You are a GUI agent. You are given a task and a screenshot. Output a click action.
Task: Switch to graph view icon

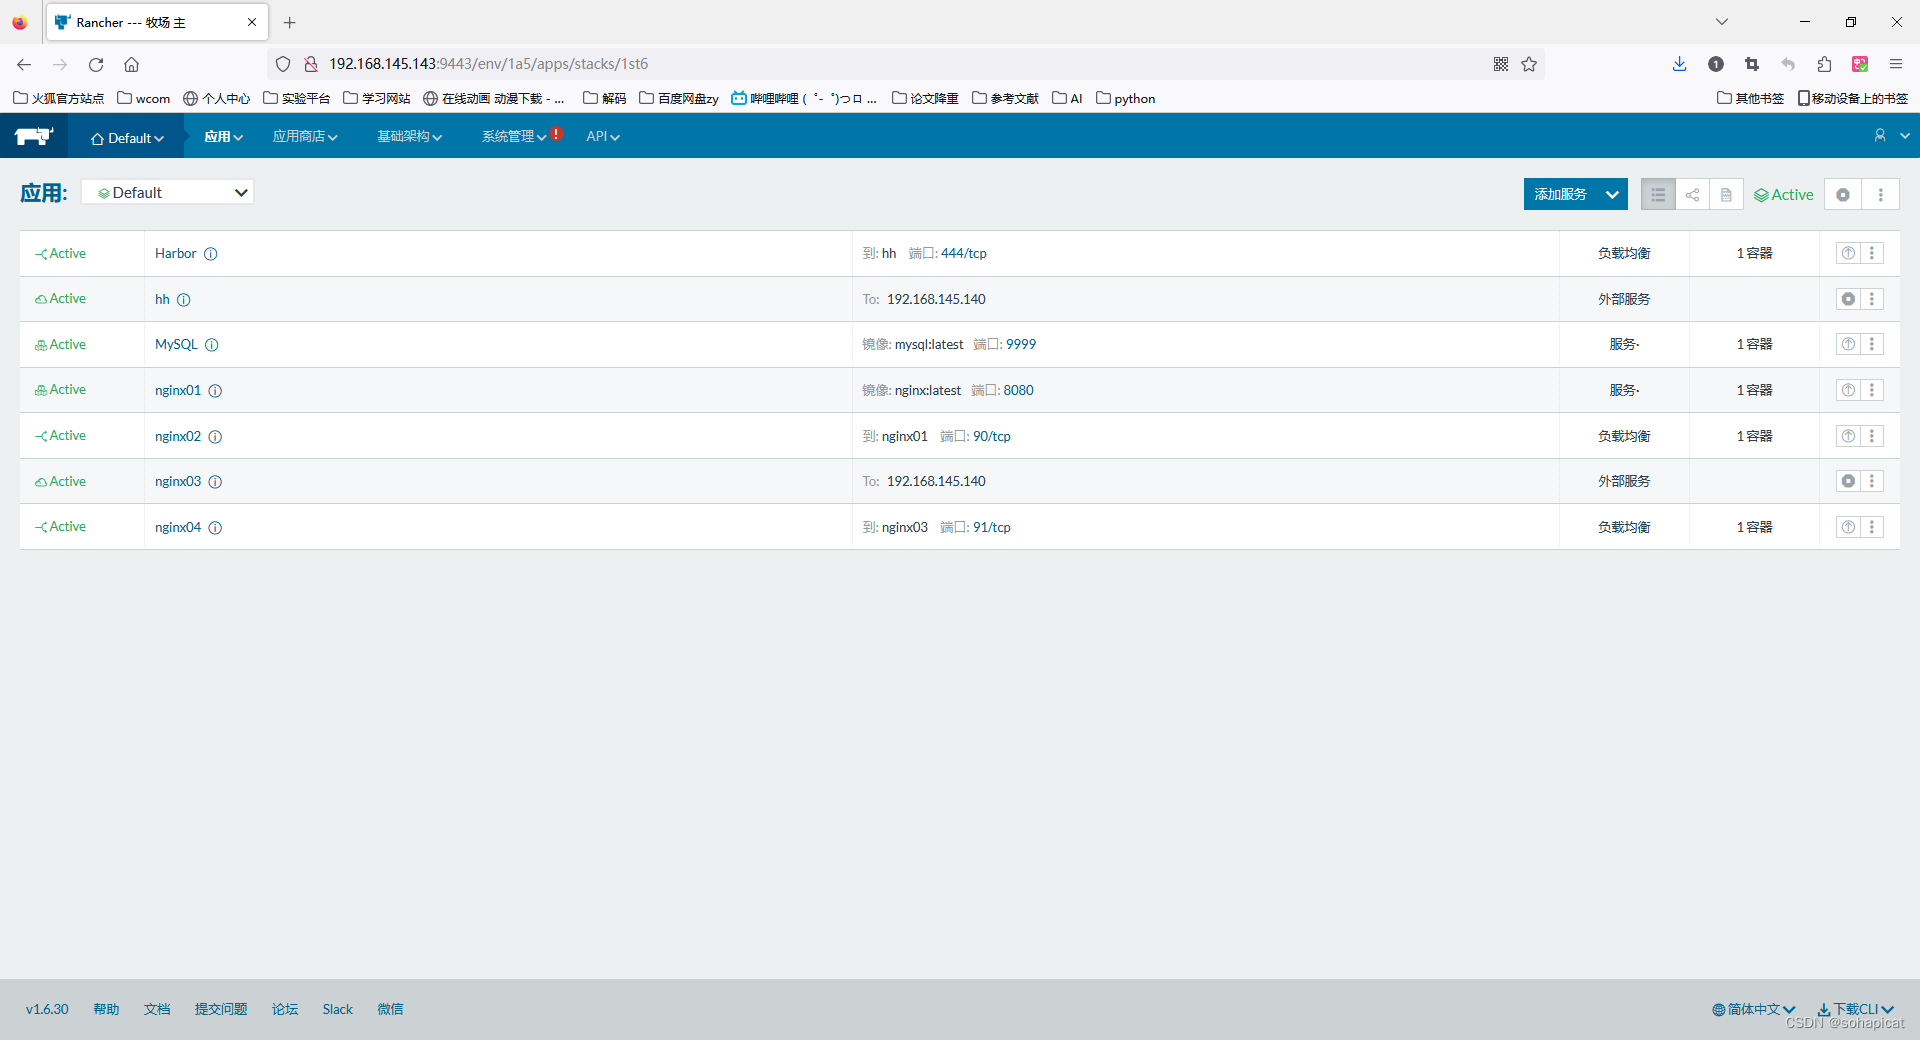click(x=1692, y=195)
